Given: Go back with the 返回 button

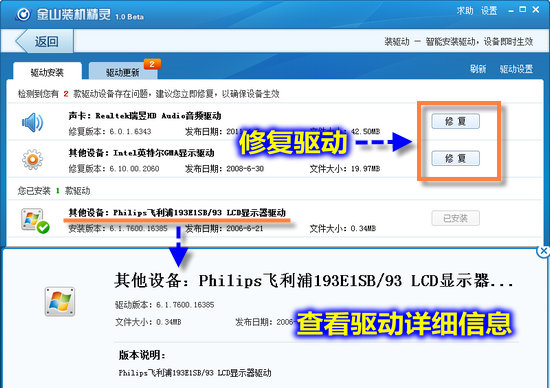Looking at the screenshot, I should coord(45,41).
